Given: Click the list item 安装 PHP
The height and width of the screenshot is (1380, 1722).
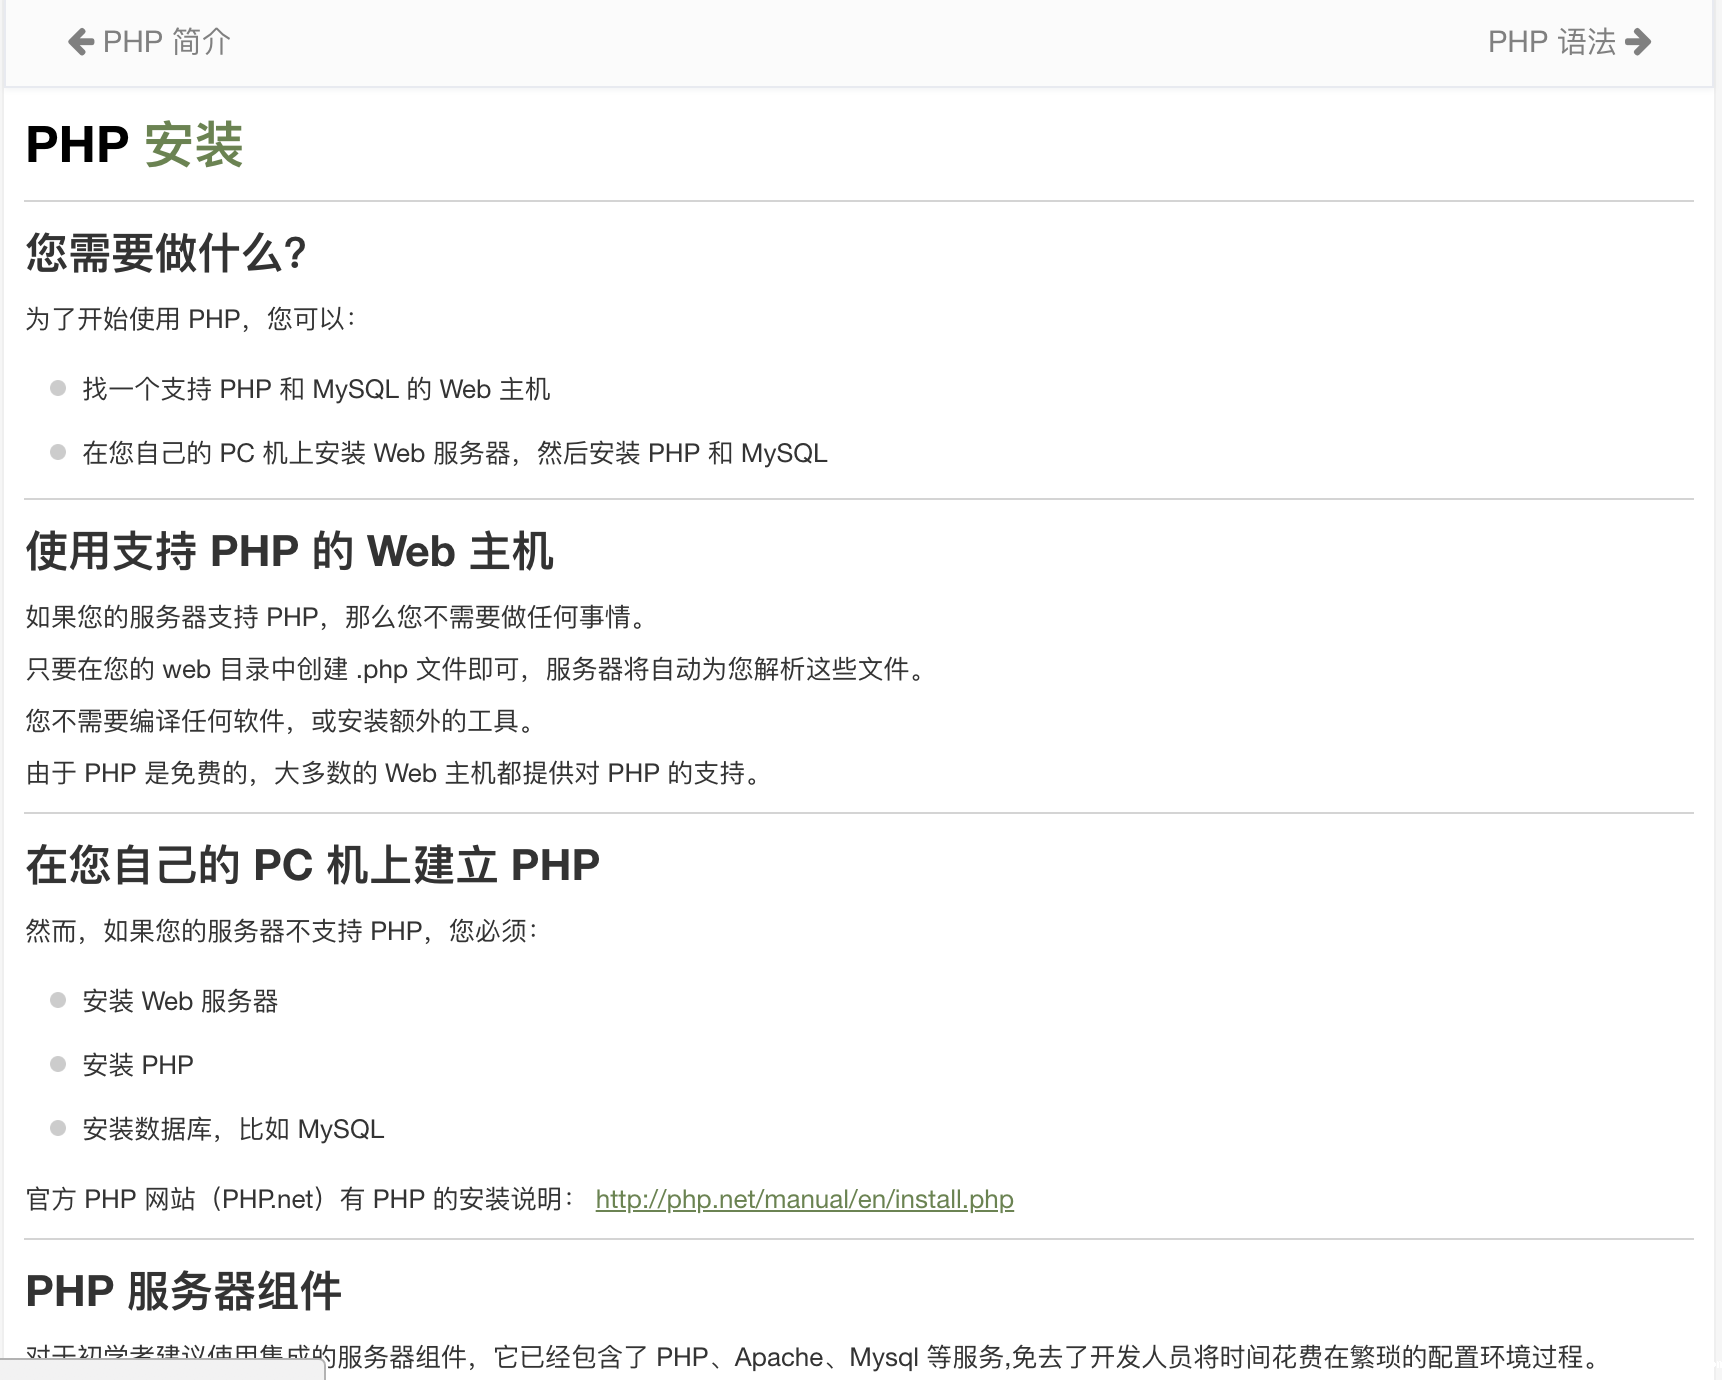Looking at the screenshot, I should tap(138, 1065).
